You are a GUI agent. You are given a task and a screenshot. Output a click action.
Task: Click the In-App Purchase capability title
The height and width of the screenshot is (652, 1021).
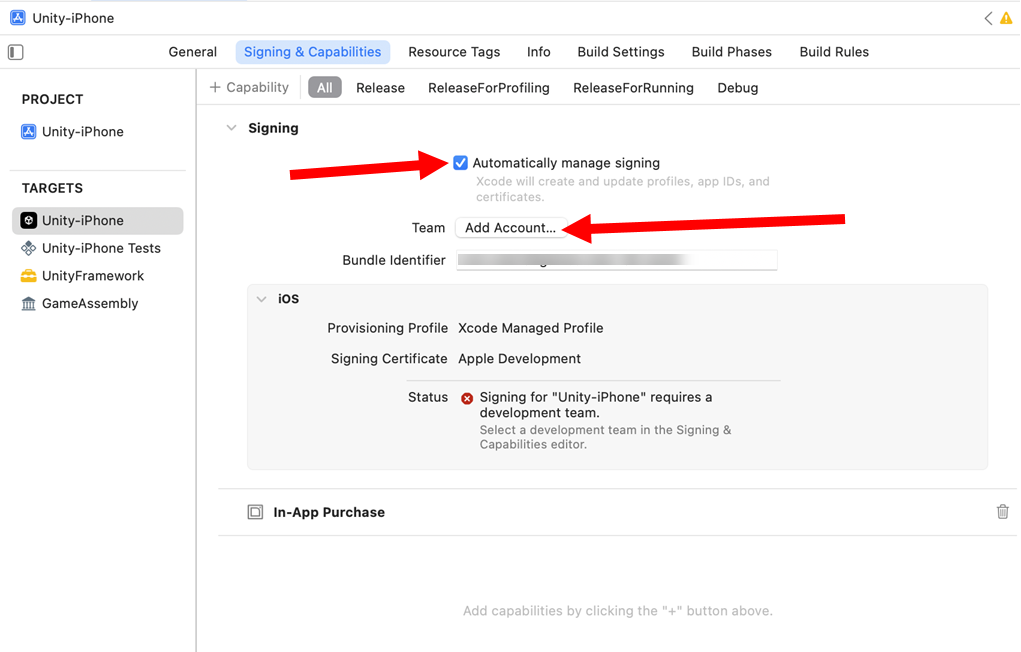coord(329,513)
